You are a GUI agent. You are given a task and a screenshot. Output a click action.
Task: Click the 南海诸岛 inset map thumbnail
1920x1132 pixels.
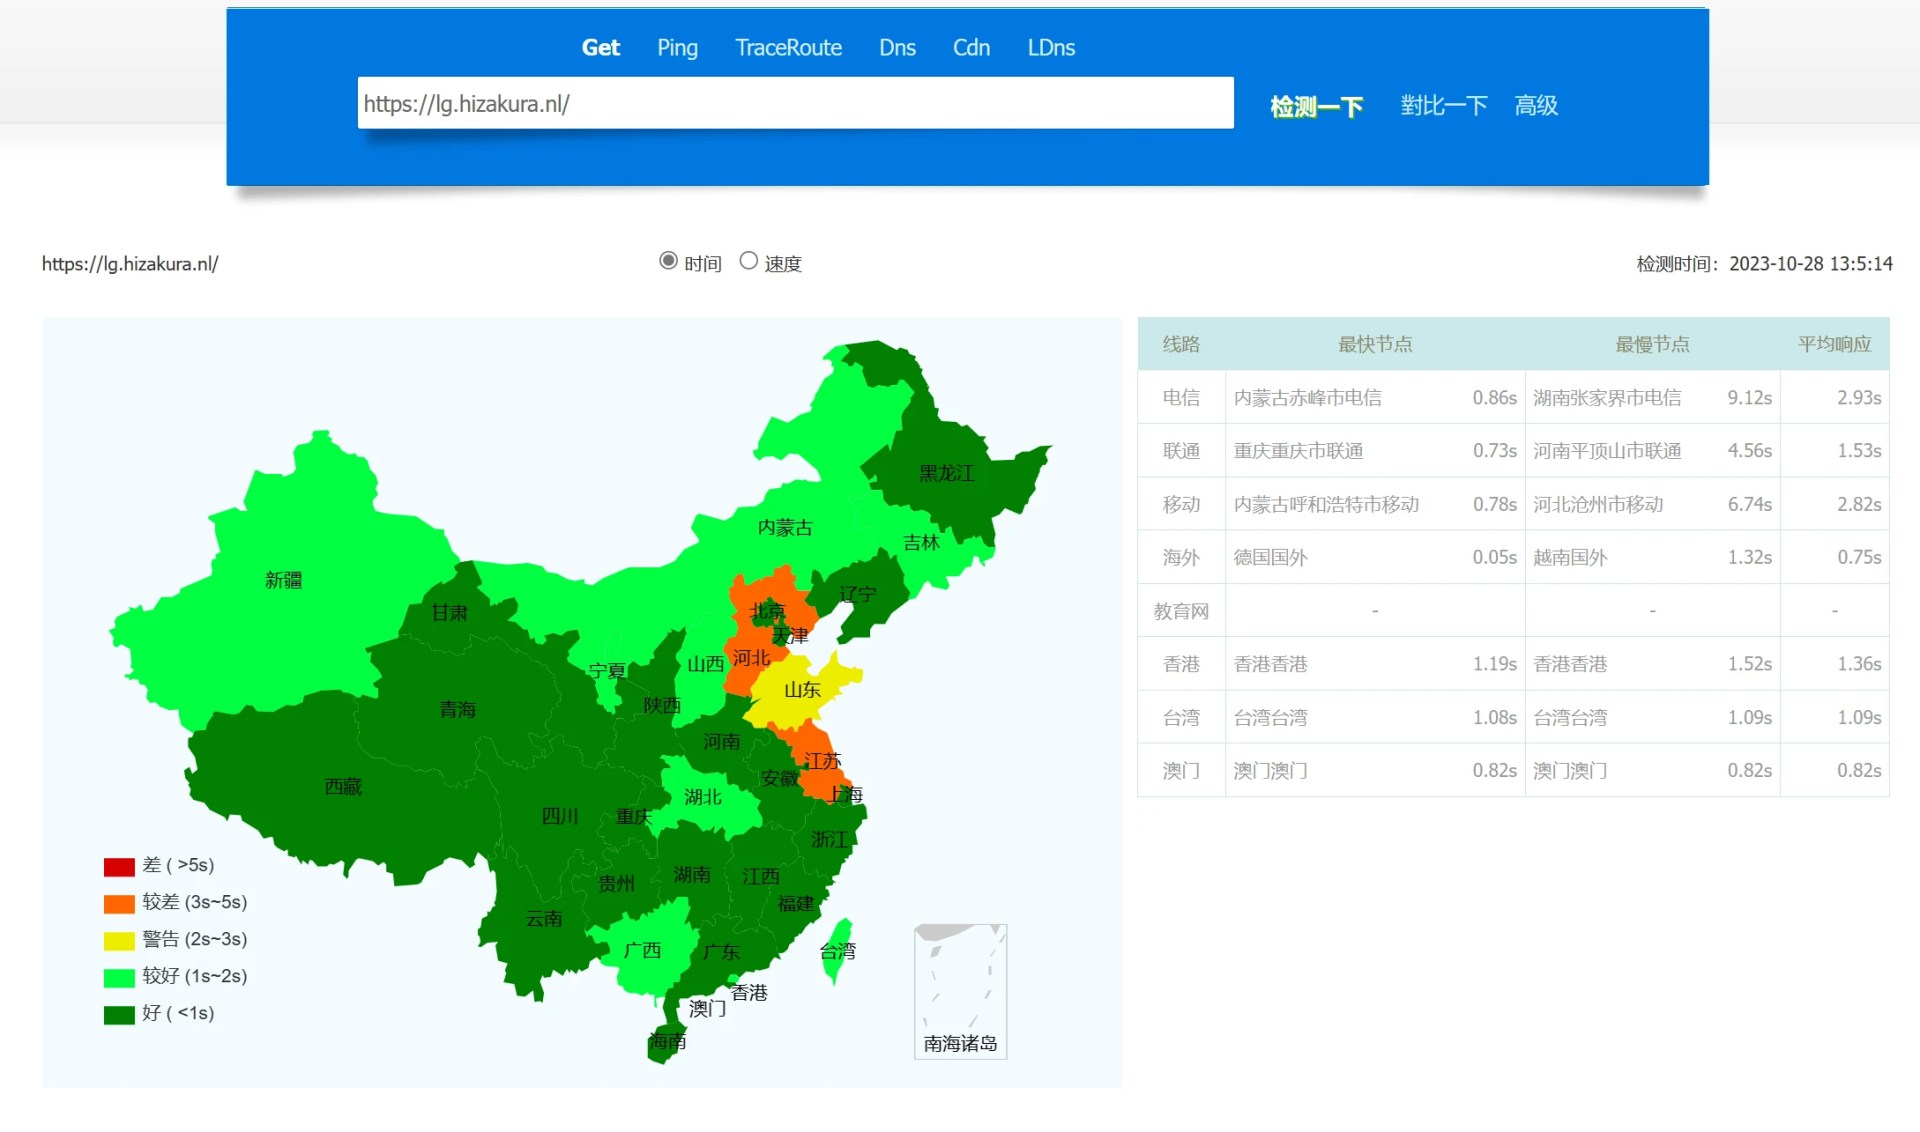[x=960, y=990]
